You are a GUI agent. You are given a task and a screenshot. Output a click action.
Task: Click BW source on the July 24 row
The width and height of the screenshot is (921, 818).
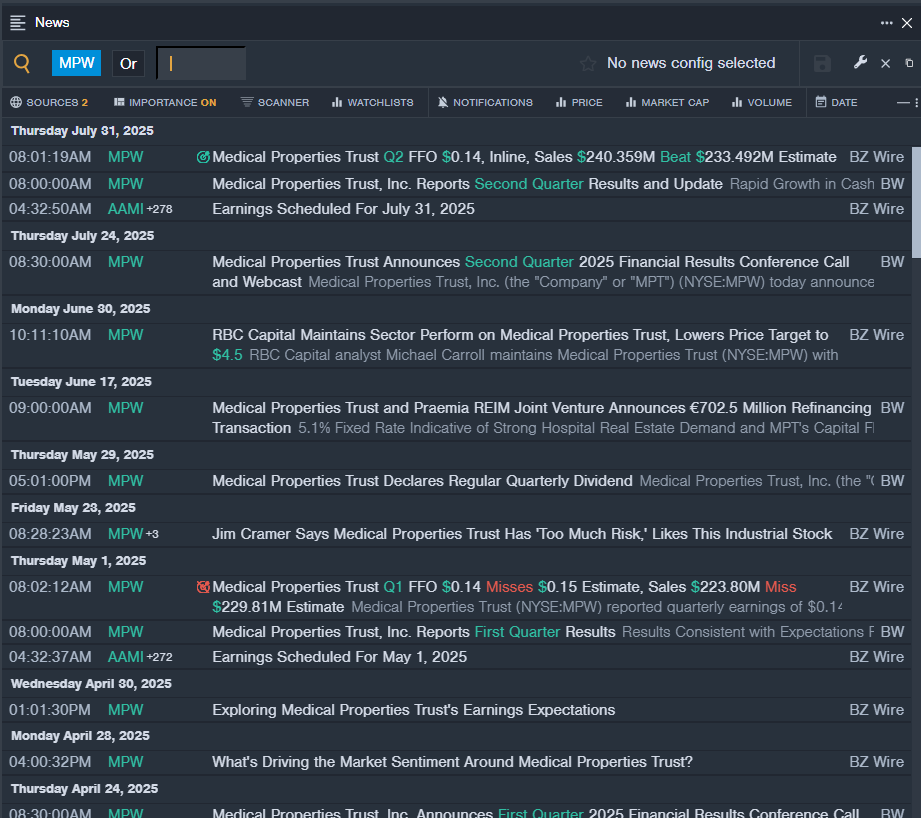point(892,262)
